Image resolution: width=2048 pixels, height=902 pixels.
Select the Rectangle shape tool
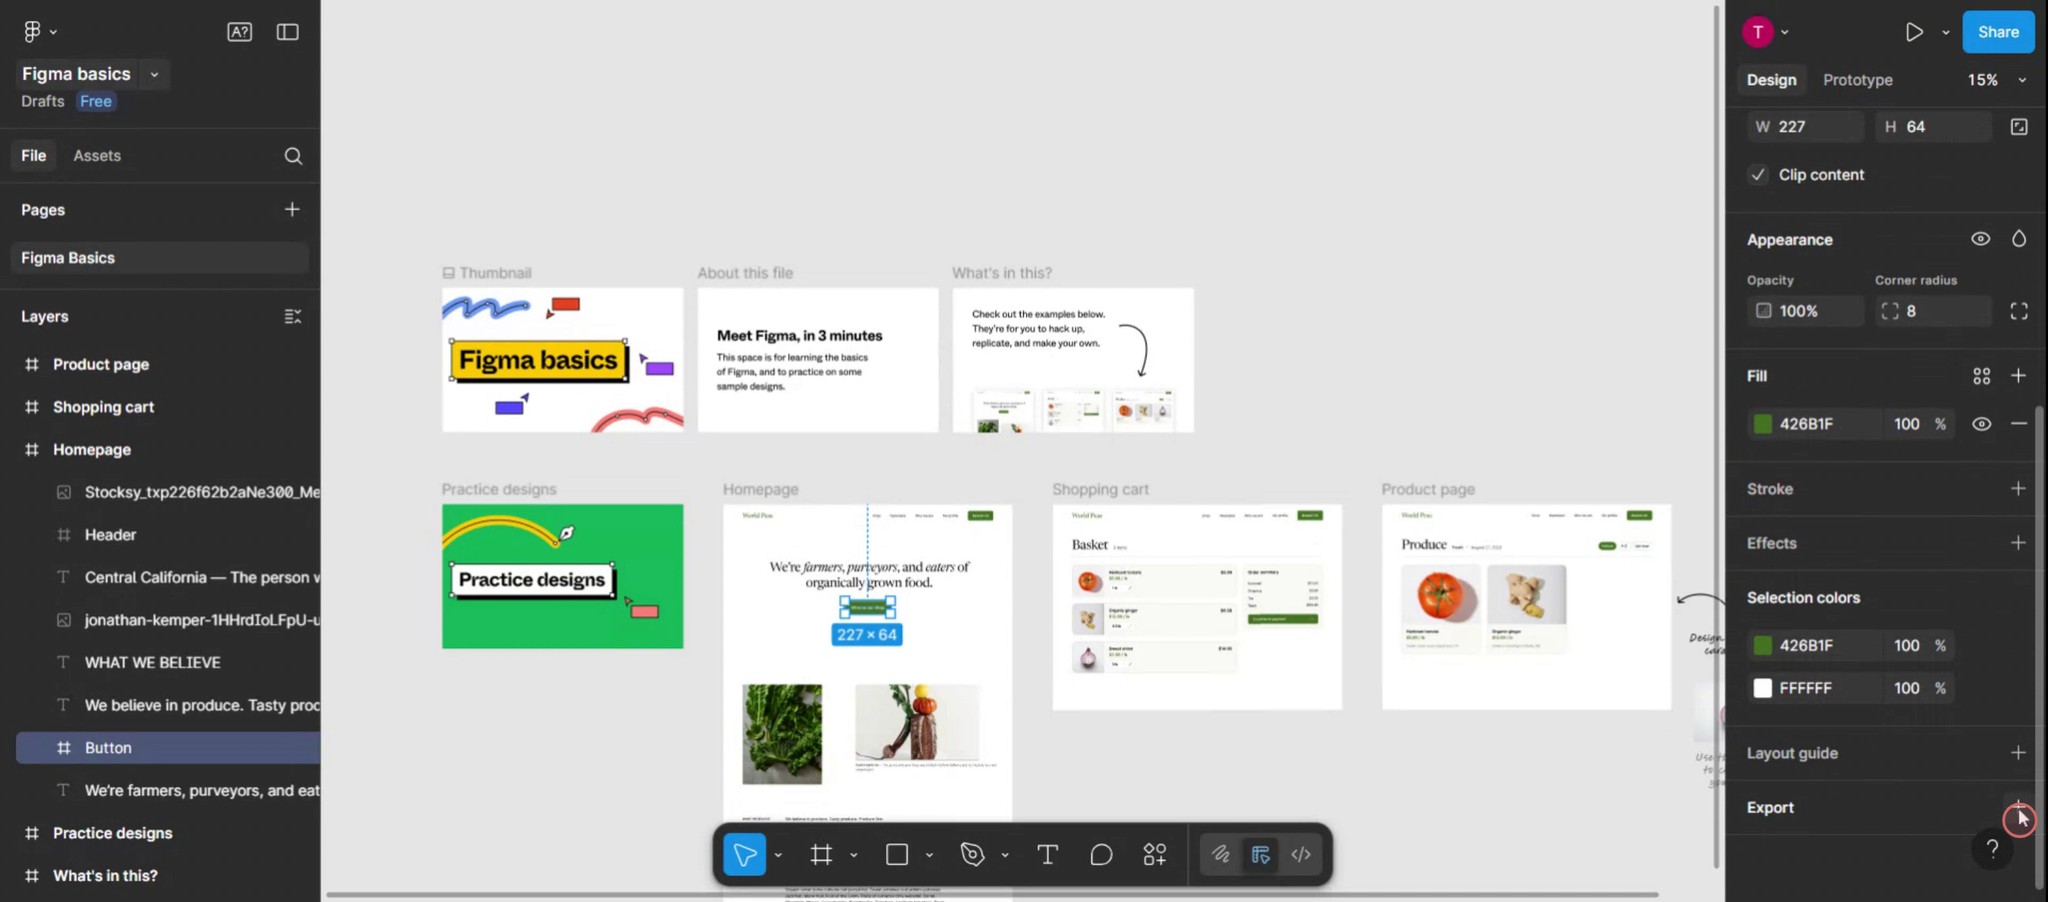pyautogui.click(x=895, y=854)
